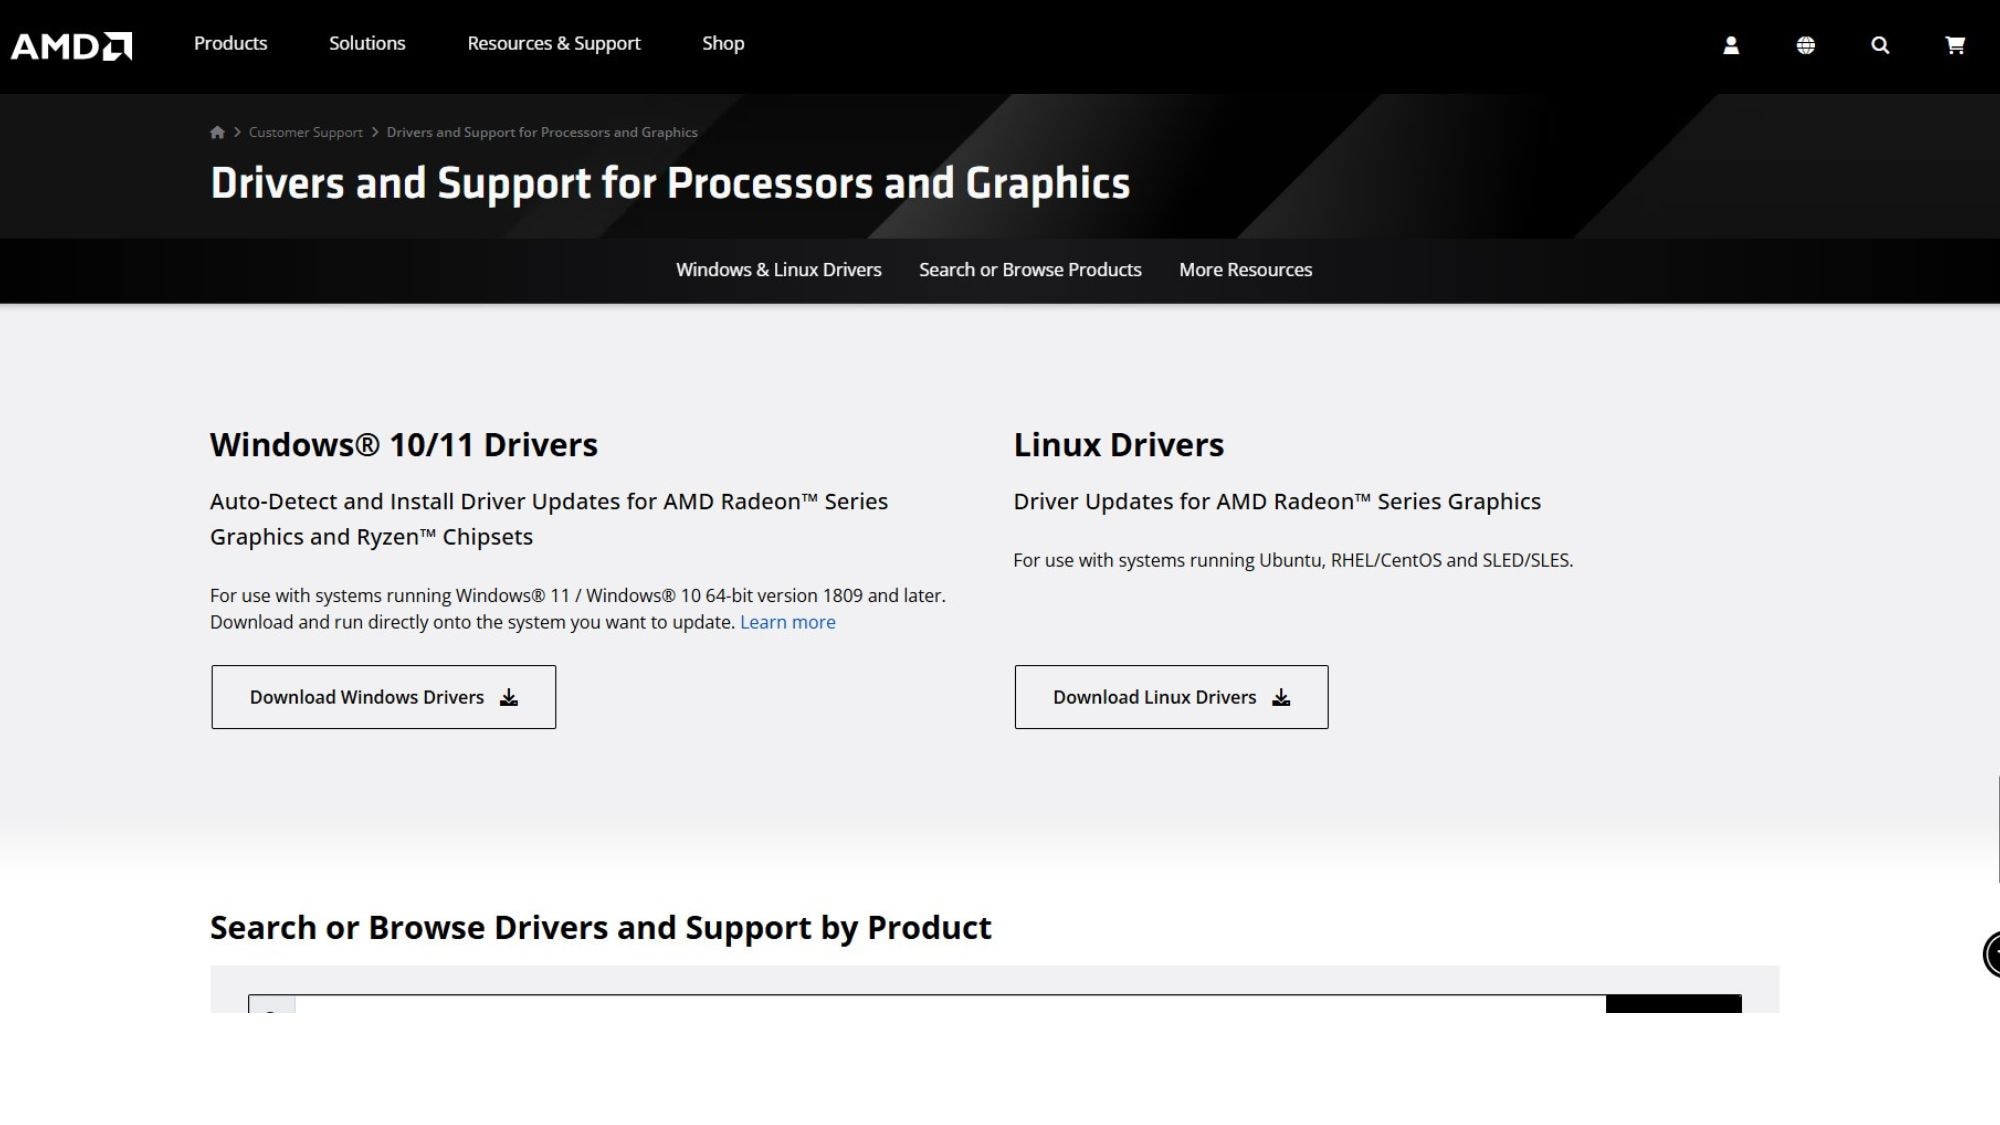Go to home via breadcrumb house icon
This screenshot has height=1125, width=2000.
click(217, 132)
